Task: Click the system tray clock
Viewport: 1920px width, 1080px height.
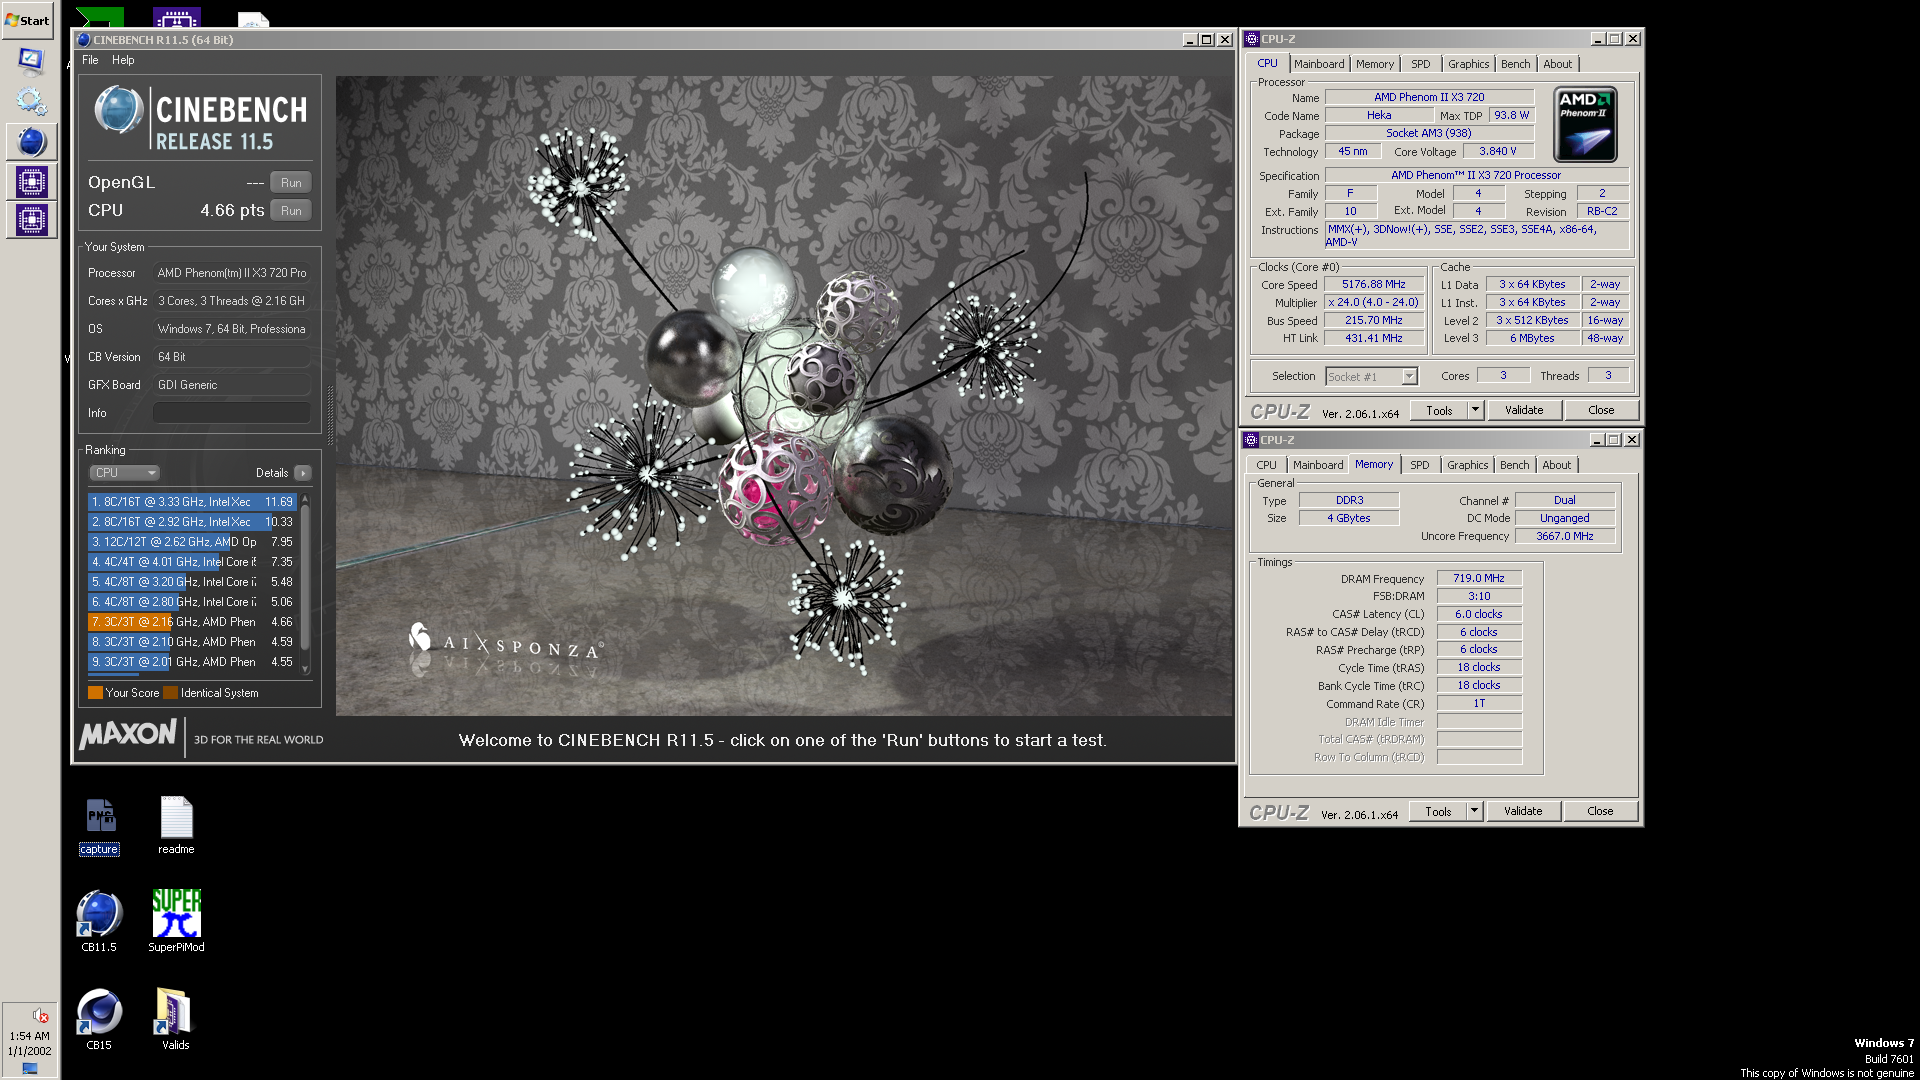Action: click(x=30, y=1044)
